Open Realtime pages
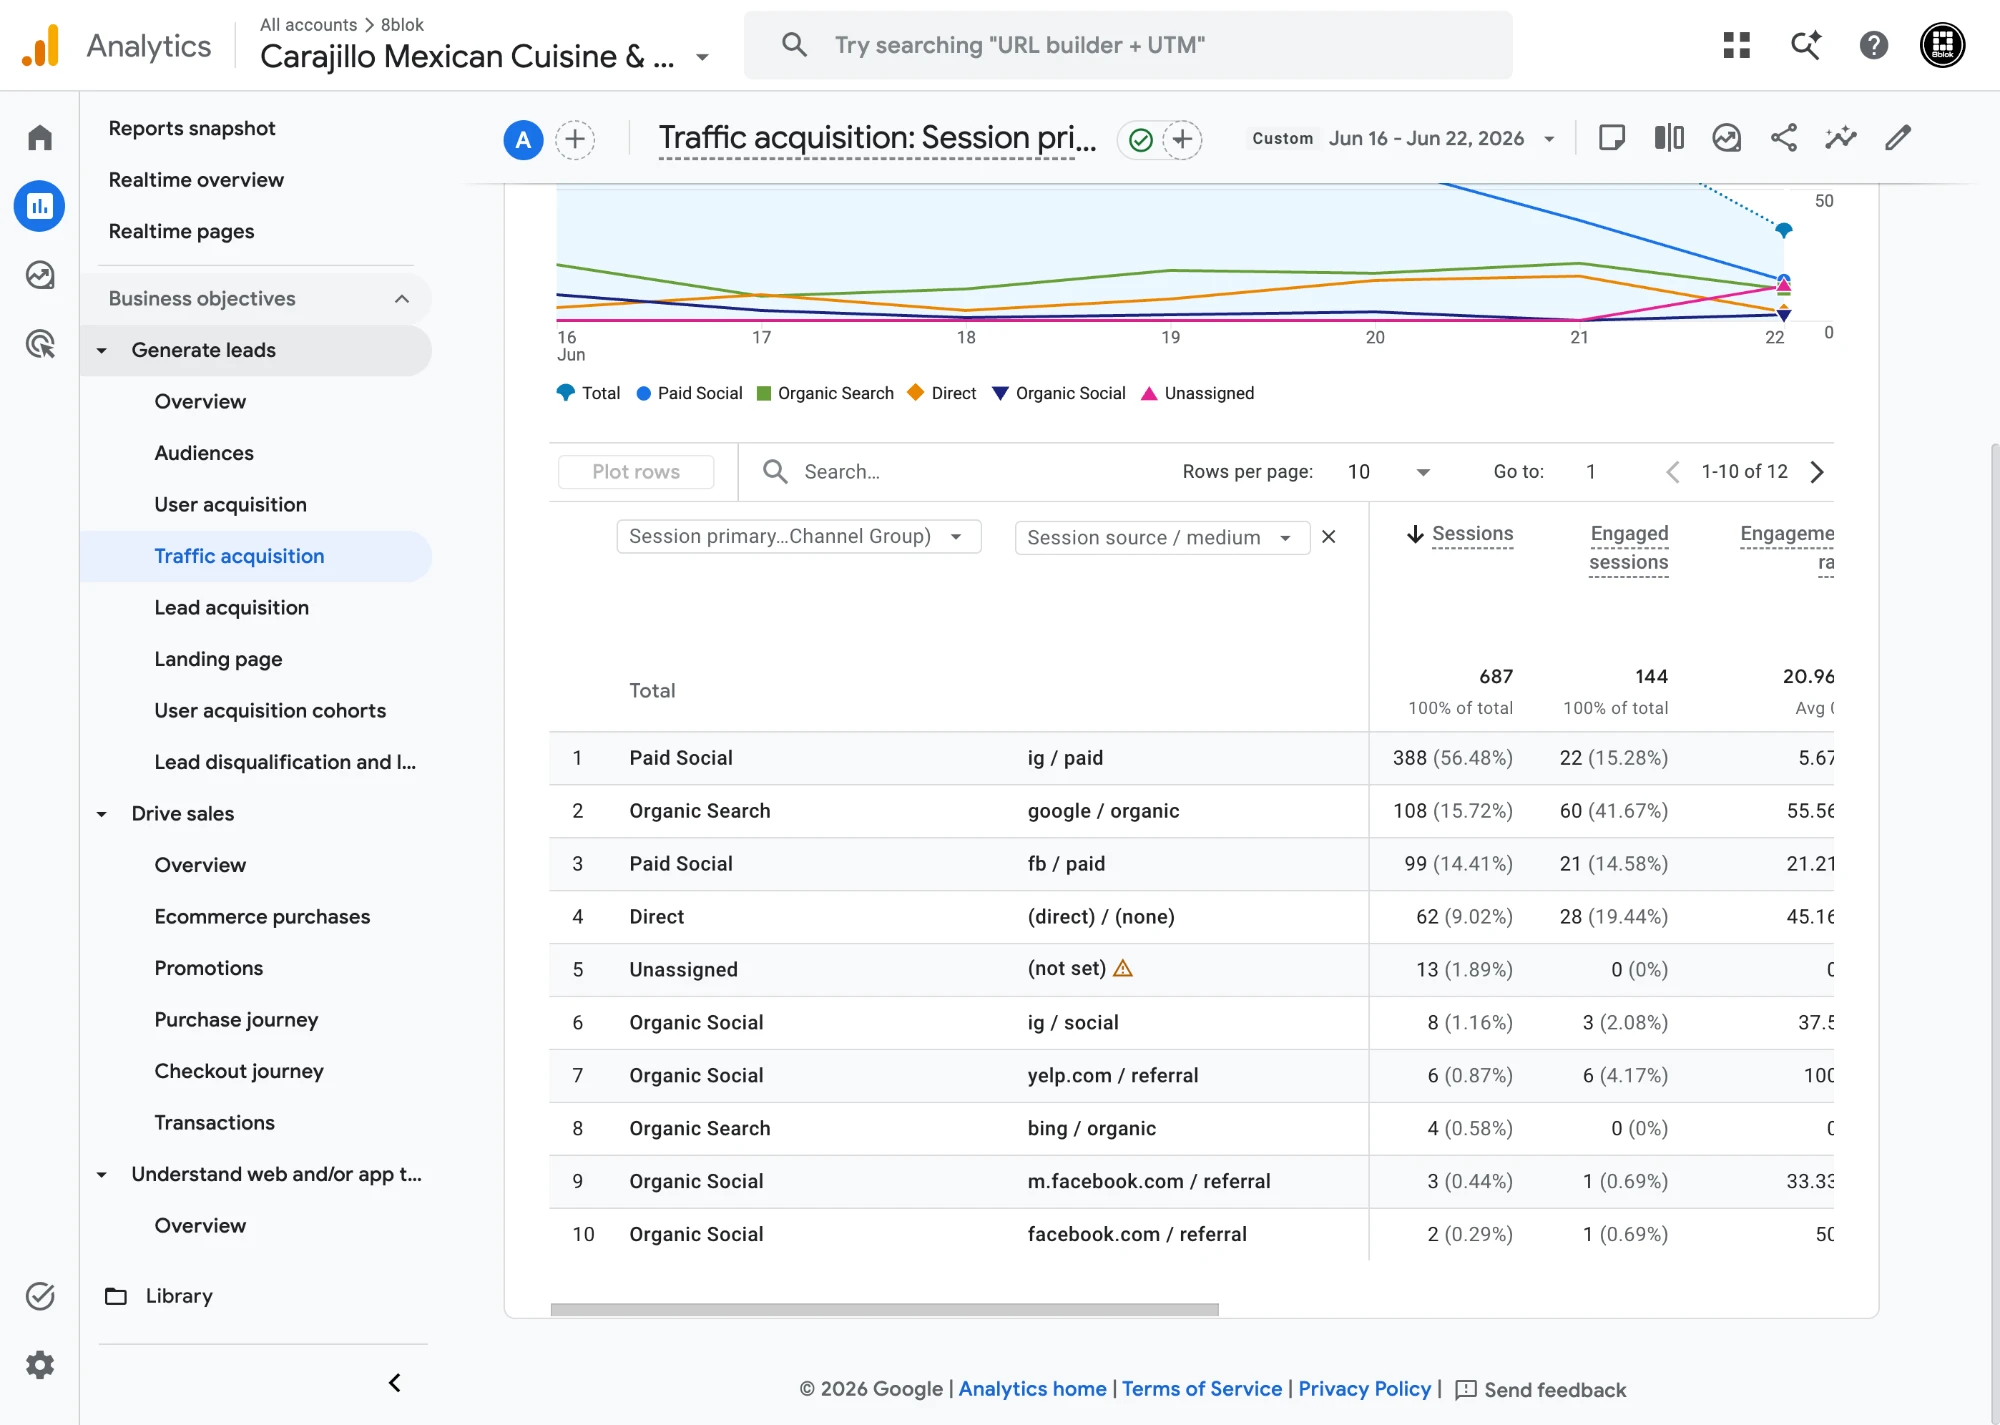This screenshot has width=2000, height=1425. (181, 231)
